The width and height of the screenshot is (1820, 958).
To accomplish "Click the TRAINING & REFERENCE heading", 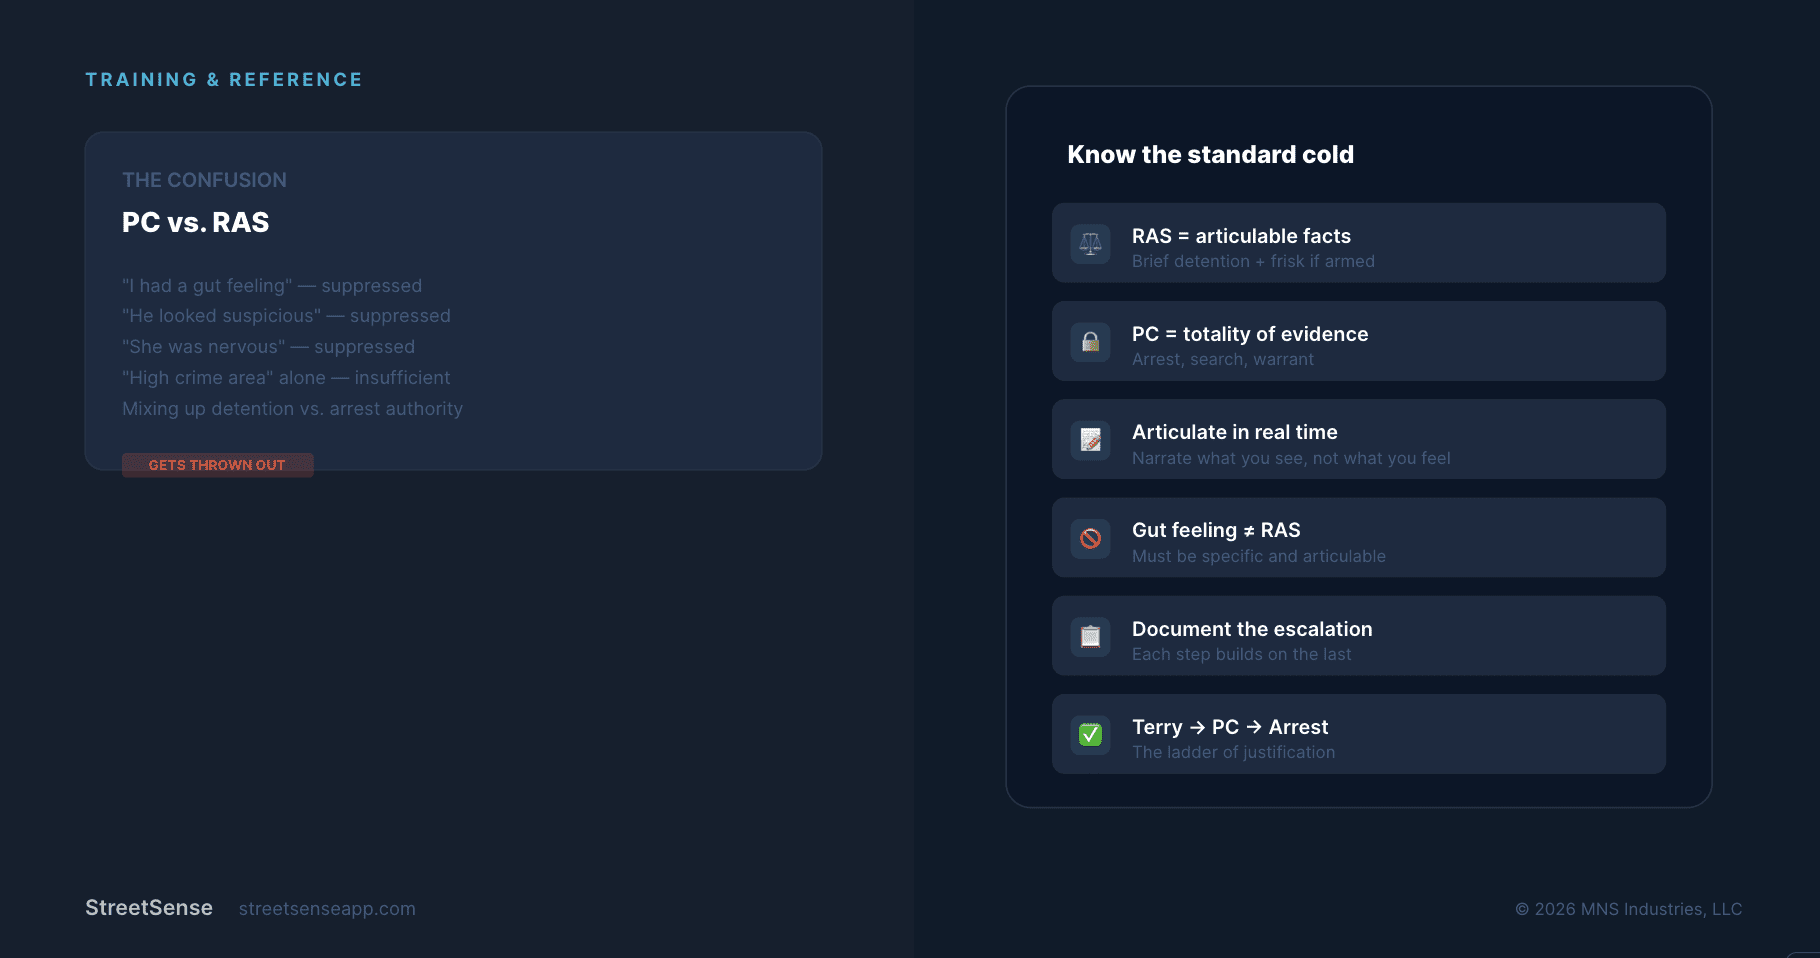I will 224,80.
